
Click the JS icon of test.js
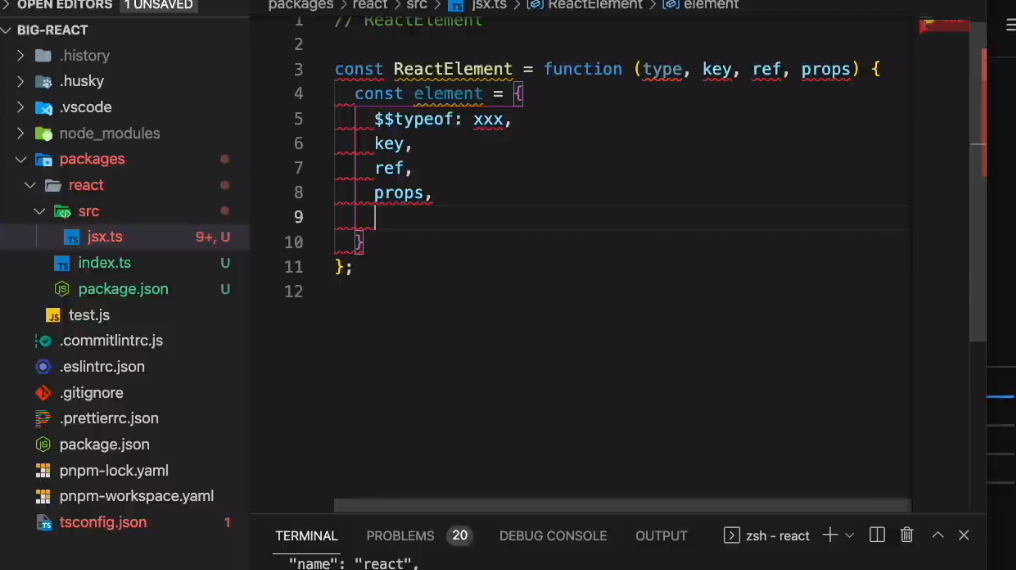[53, 315]
